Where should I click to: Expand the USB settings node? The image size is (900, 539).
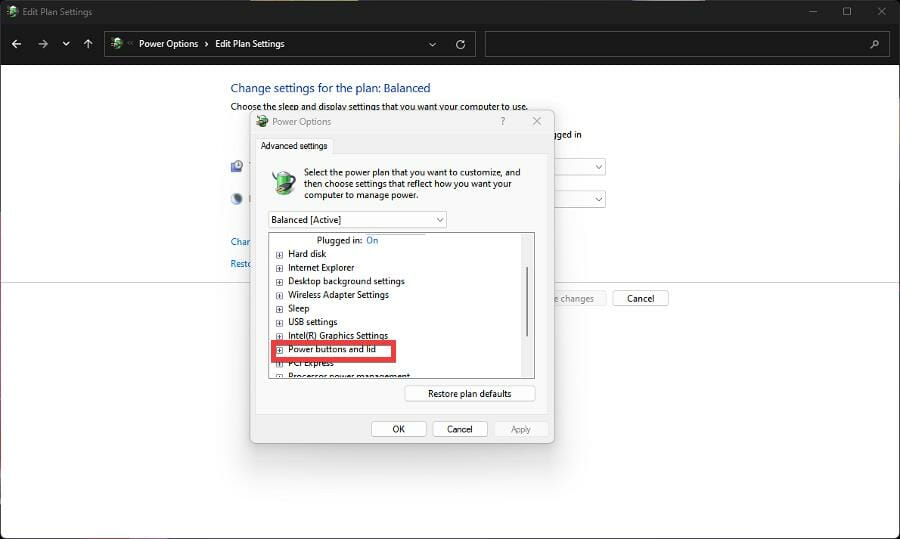[280, 323]
